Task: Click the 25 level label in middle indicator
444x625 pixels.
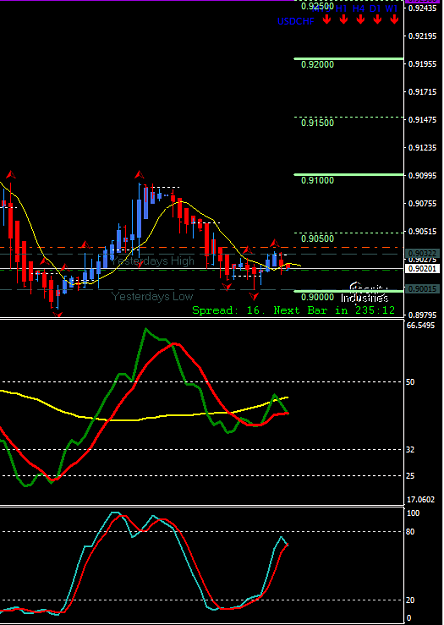Action: (411, 476)
